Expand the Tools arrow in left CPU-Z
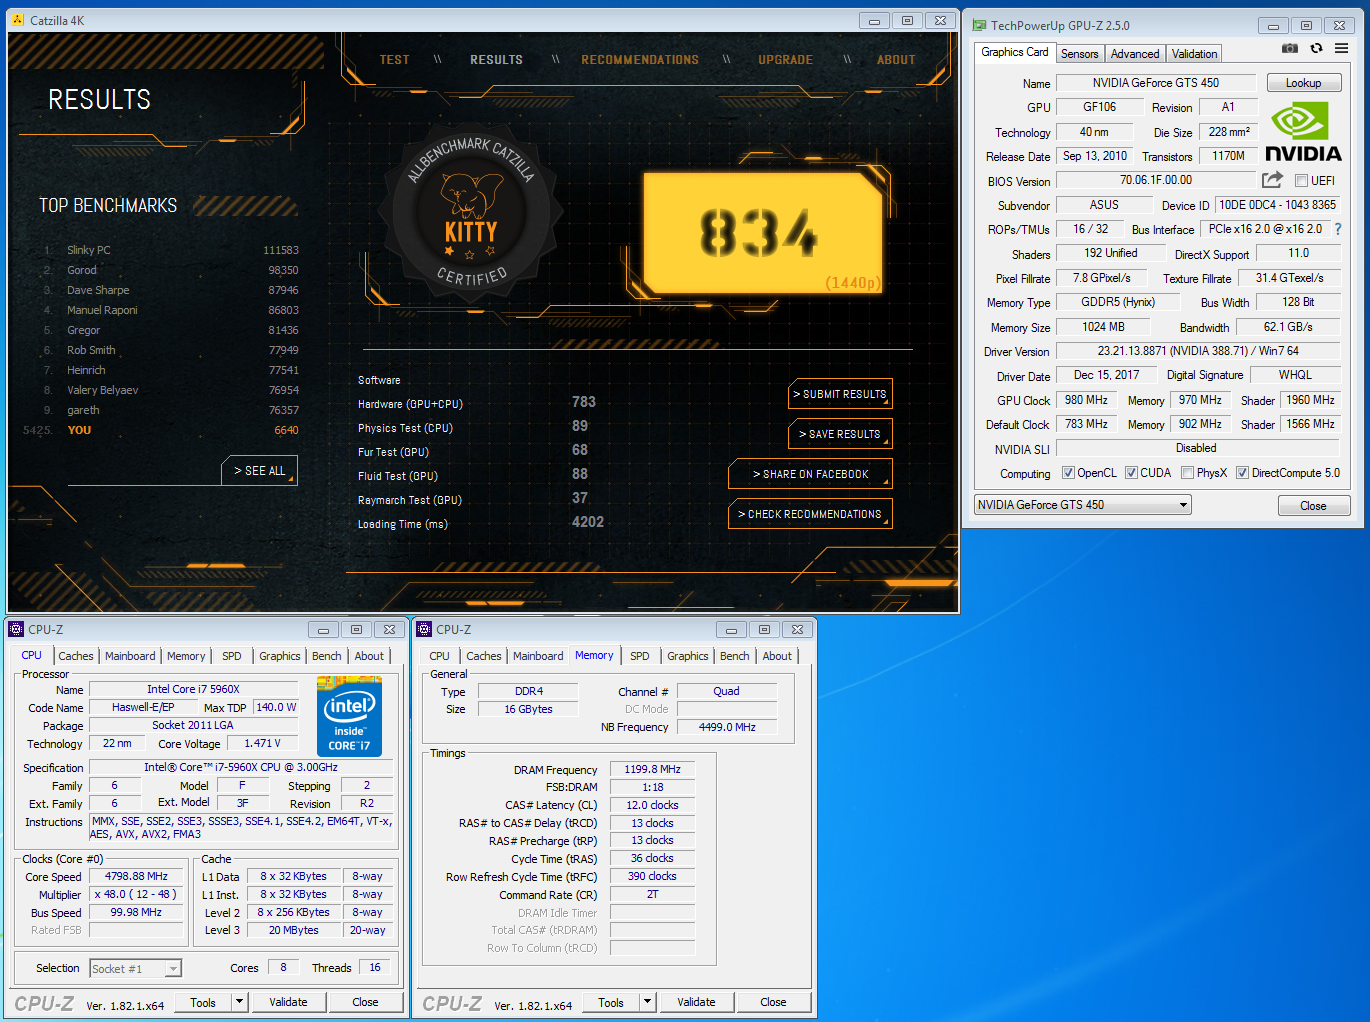Viewport: 1370px width, 1022px height. (239, 1002)
